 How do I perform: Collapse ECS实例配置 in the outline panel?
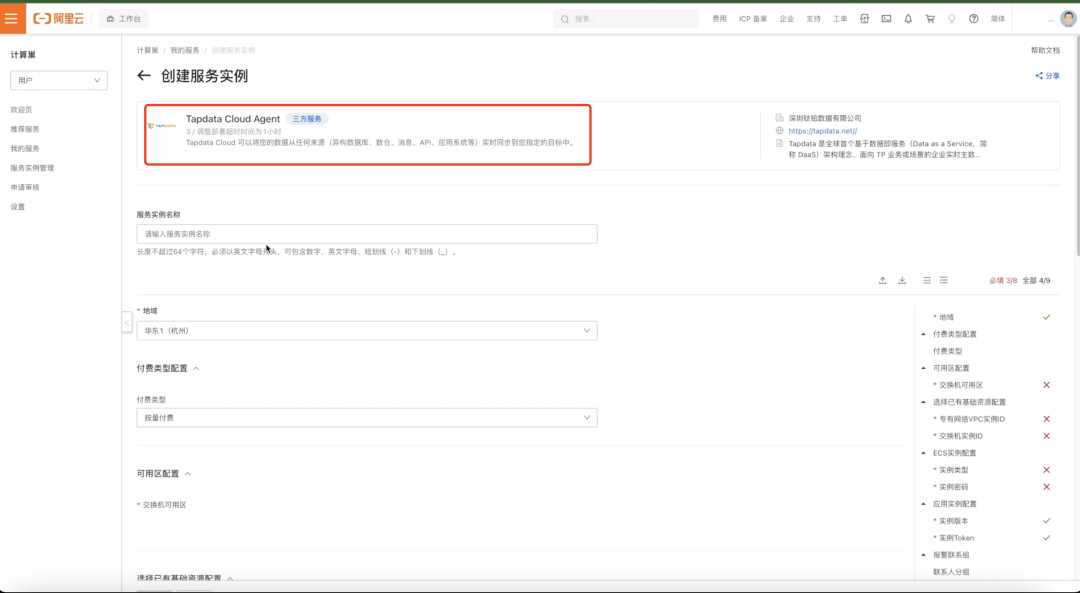pyautogui.click(x=924, y=452)
